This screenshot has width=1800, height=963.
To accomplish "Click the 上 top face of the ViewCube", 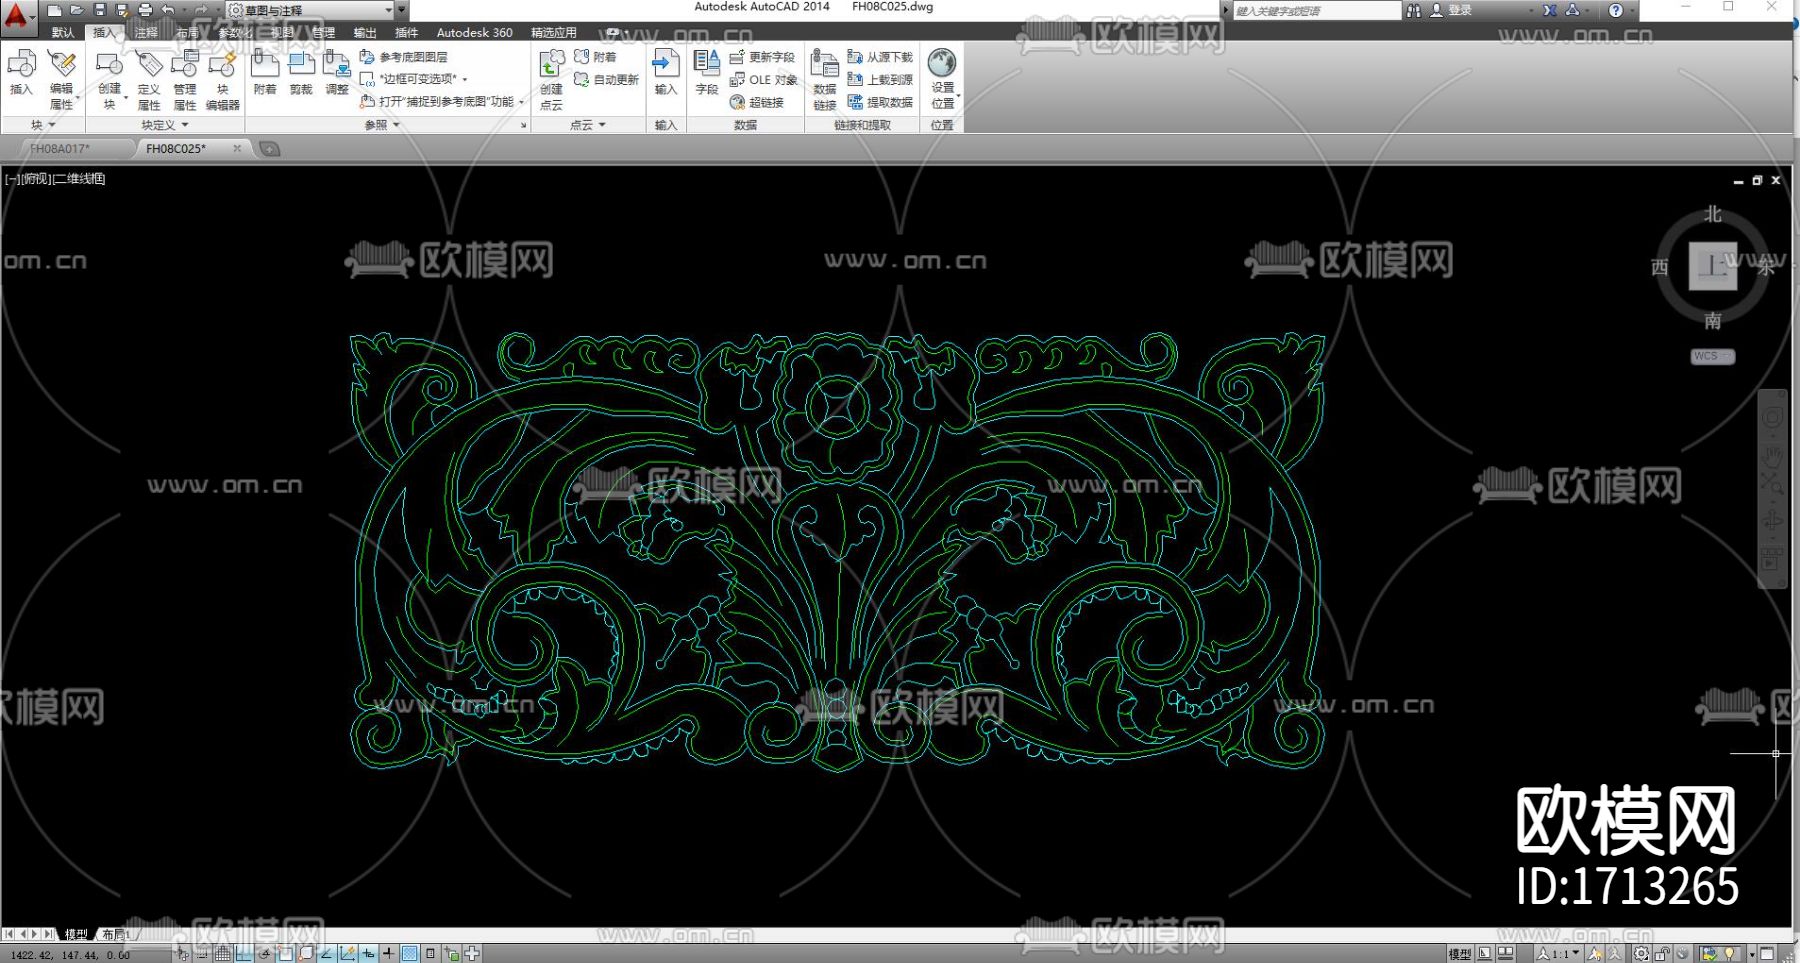I will [x=1713, y=266].
